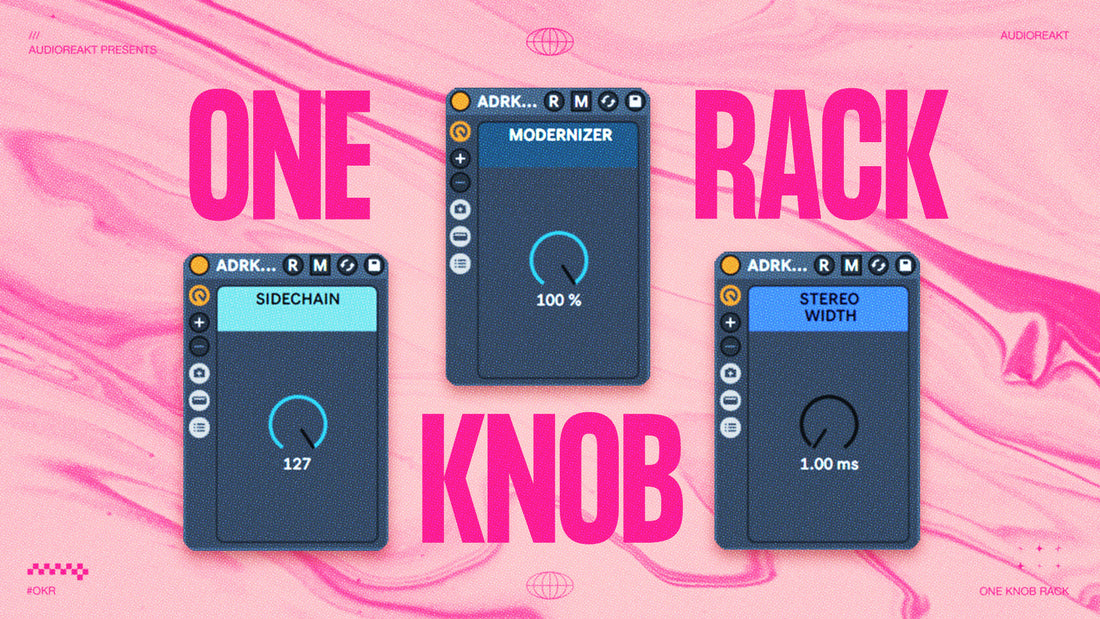Enable macro map mode M on Stereo Width rack
The height and width of the screenshot is (619, 1100).
coord(851,265)
